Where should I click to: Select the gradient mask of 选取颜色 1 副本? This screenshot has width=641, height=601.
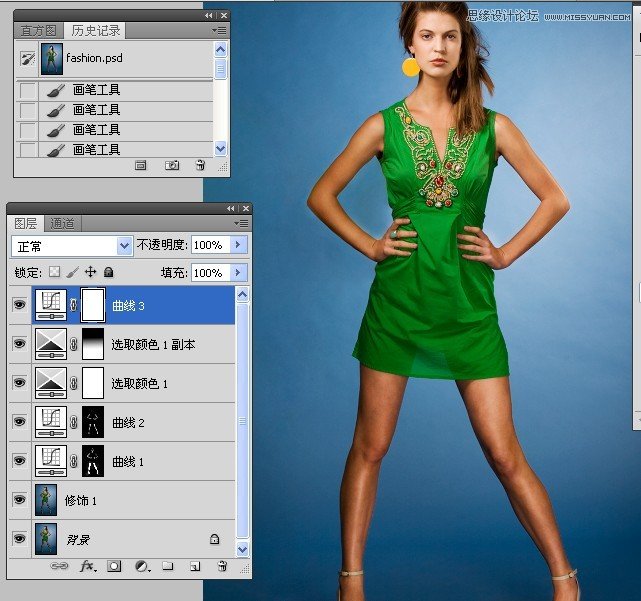pos(93,344)
